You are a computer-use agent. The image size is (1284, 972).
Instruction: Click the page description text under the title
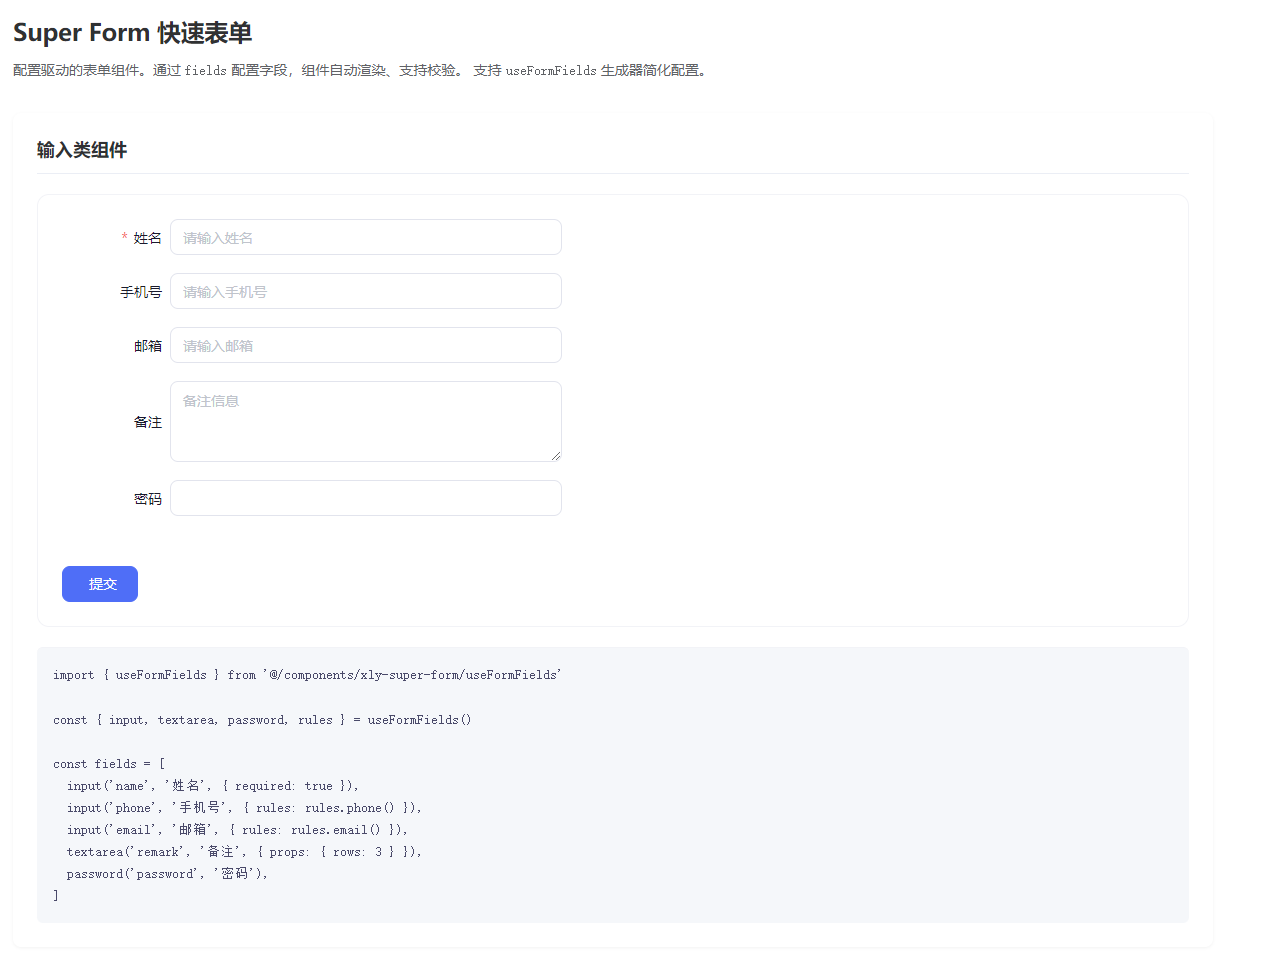point(361,71)
